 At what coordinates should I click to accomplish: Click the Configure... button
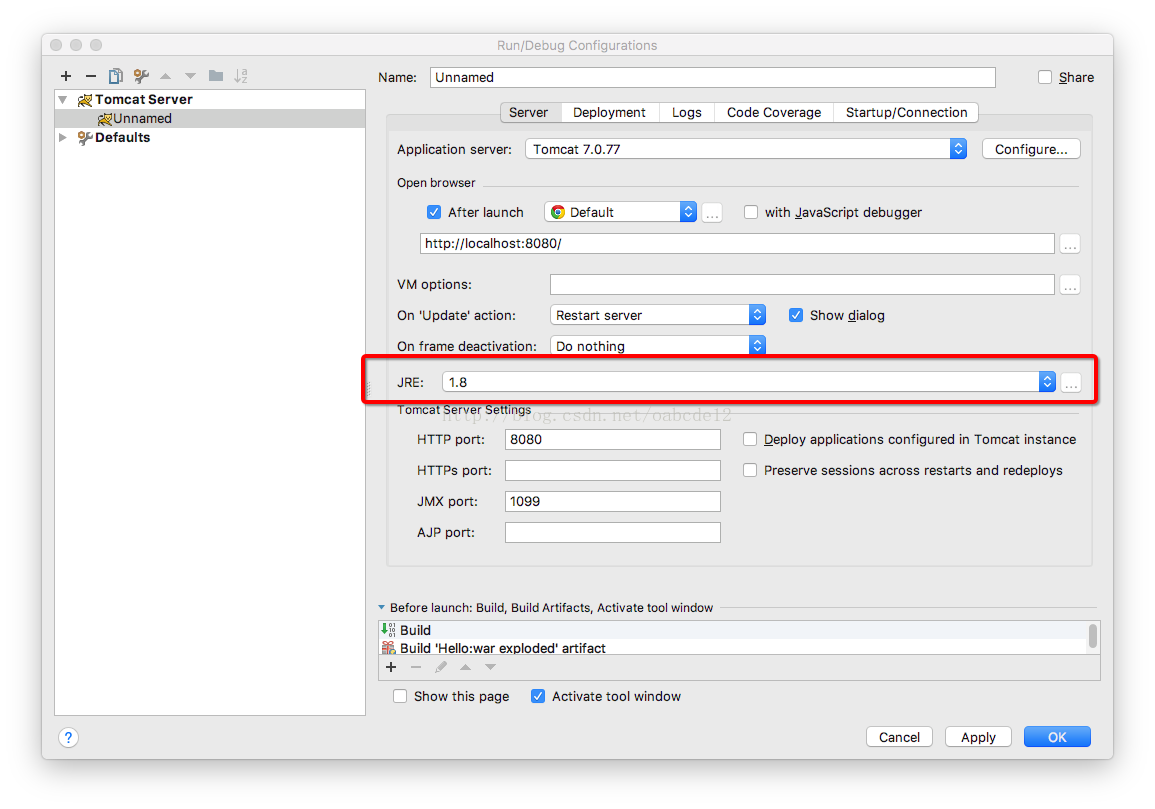tap(1031, 149)
